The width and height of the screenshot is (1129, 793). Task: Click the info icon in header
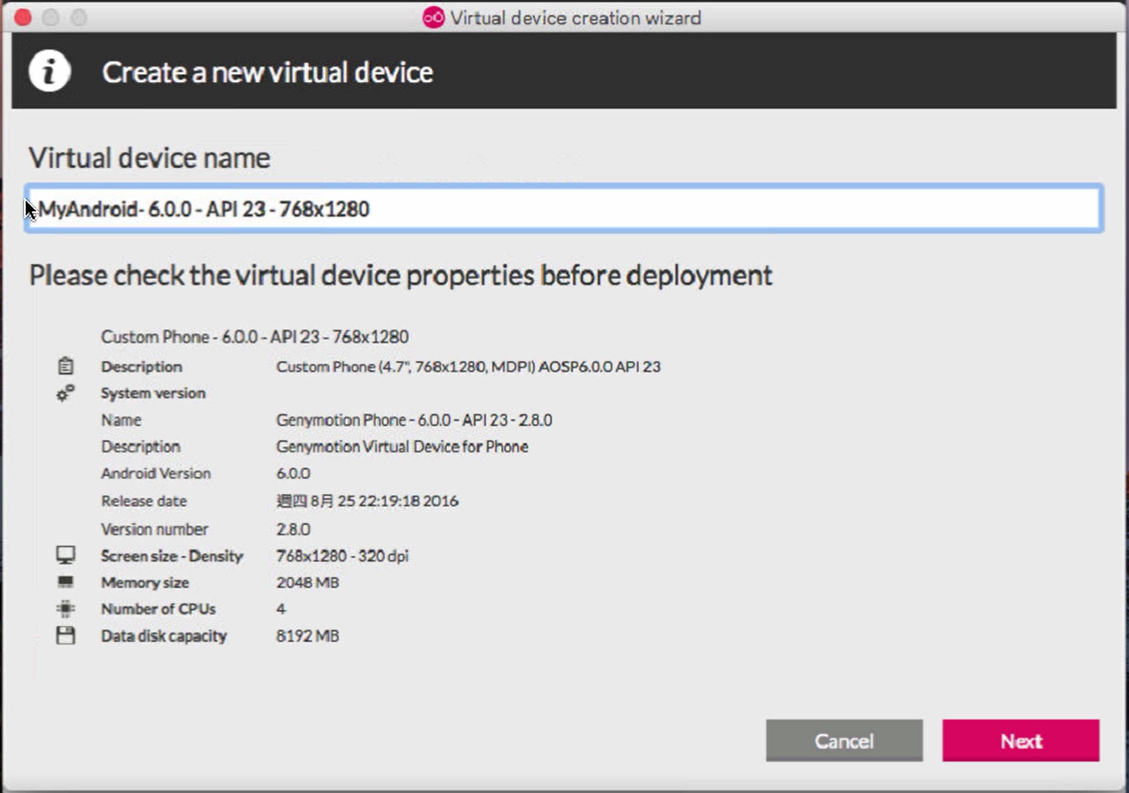50,71
